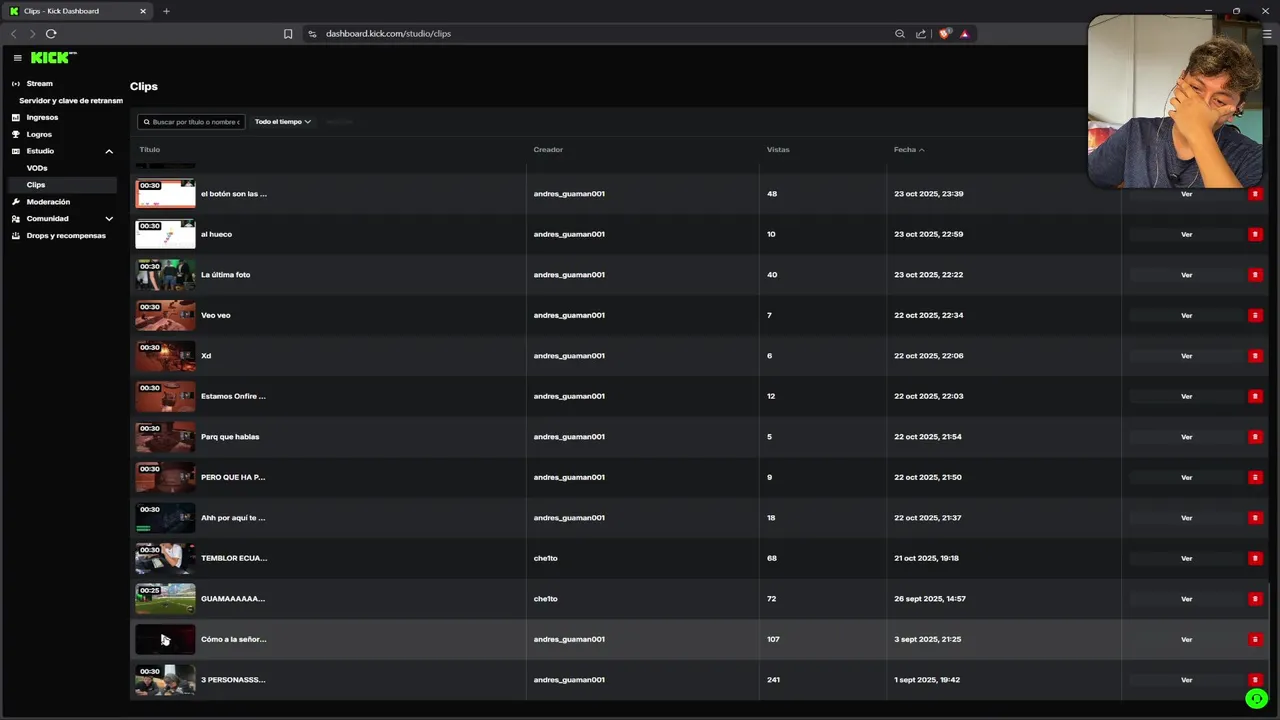
Task: Click "Ver" for the "Veo veo" clip
Action: click(1186, 316)
